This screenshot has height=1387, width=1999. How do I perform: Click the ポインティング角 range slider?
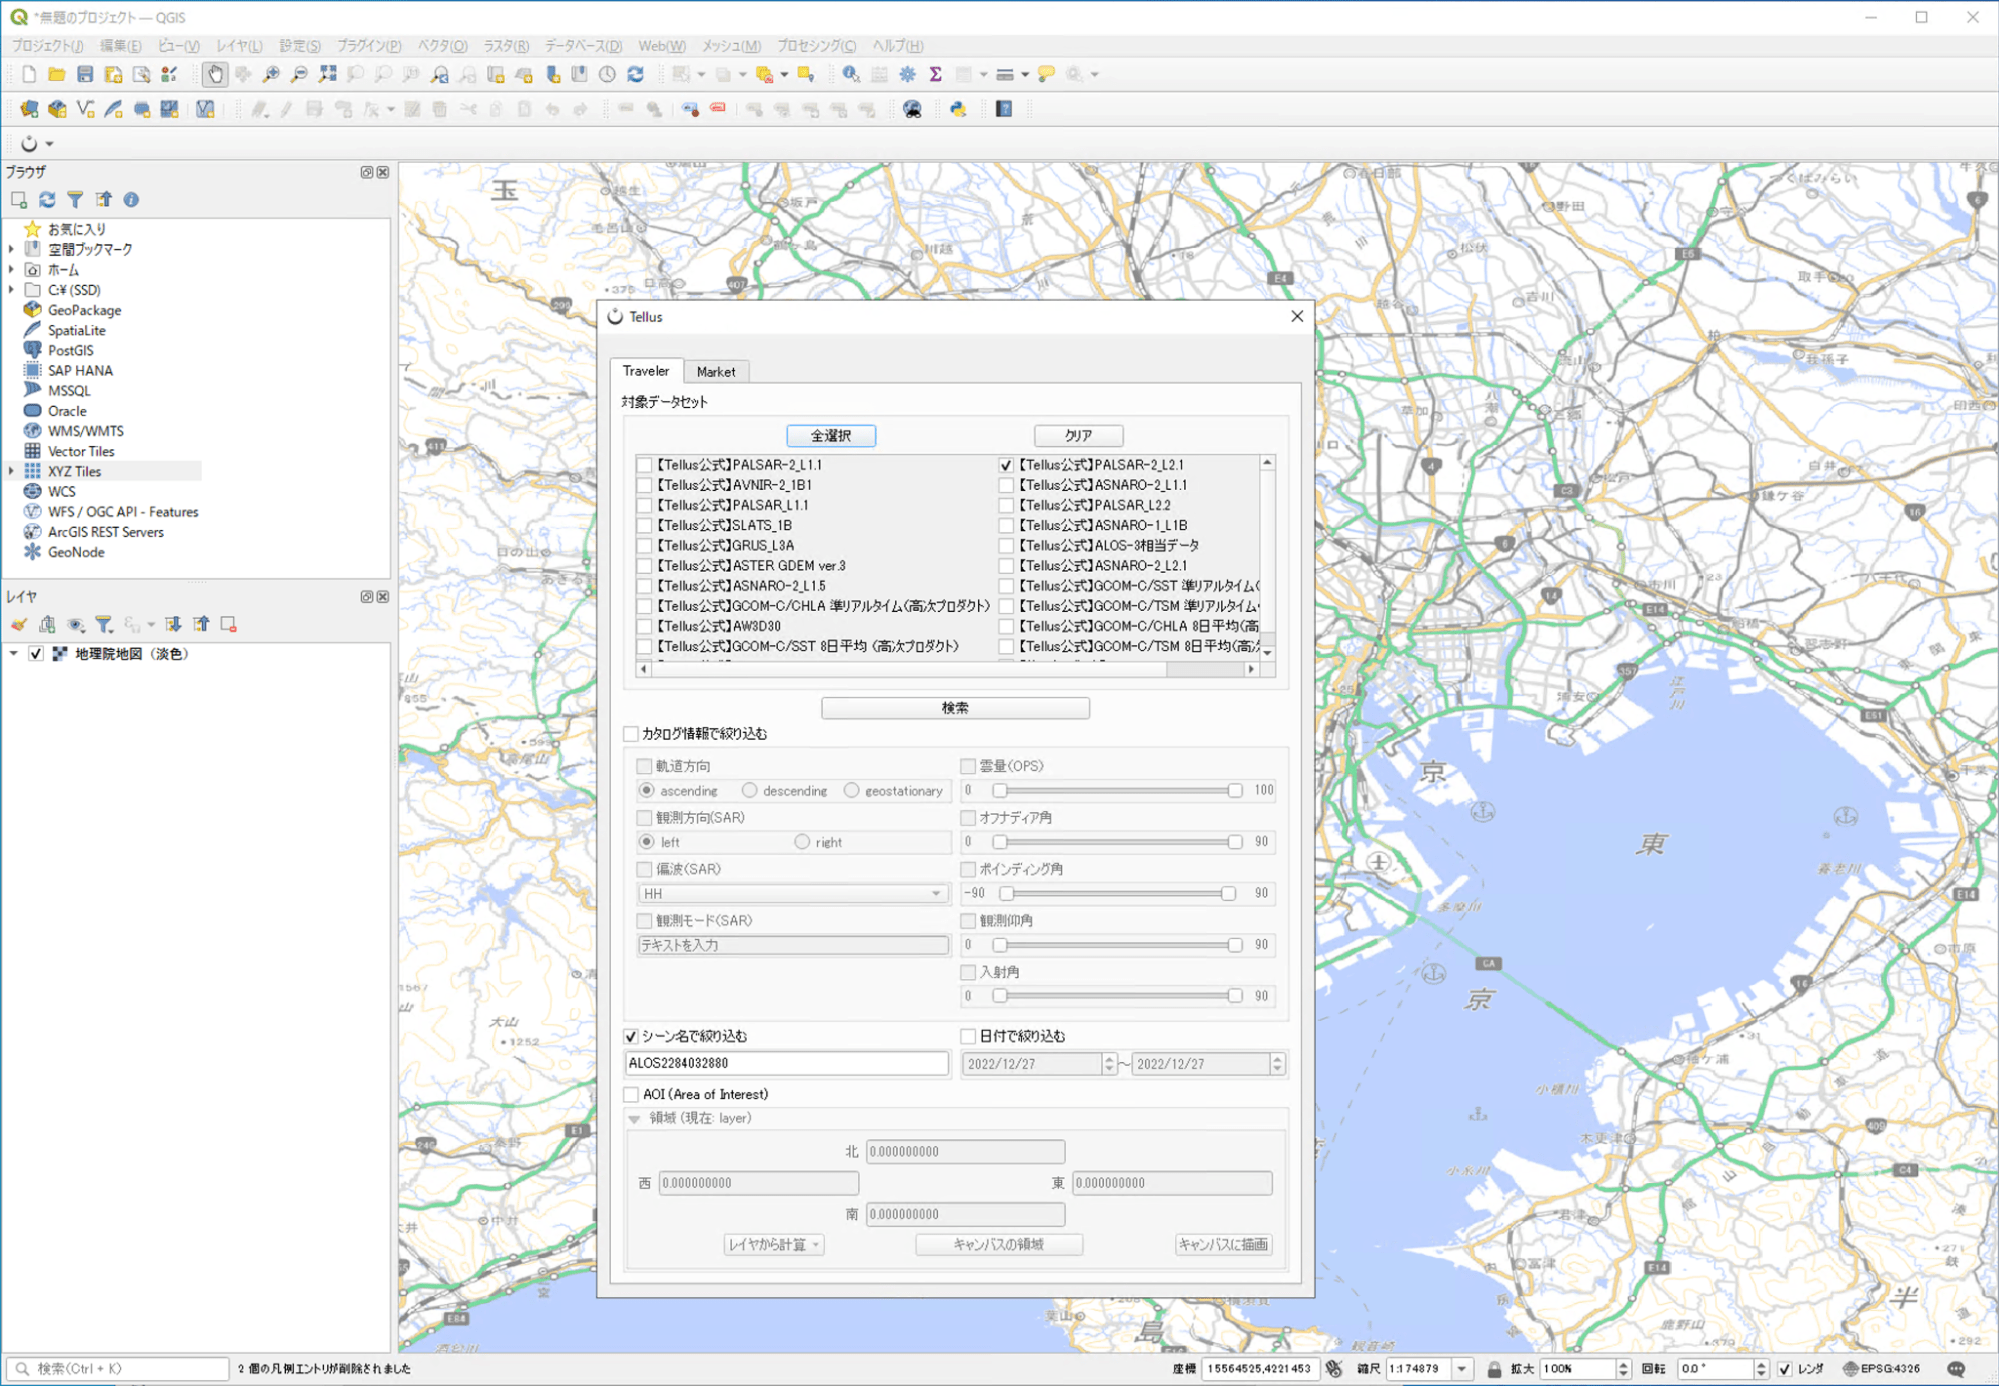[1116, 893]
